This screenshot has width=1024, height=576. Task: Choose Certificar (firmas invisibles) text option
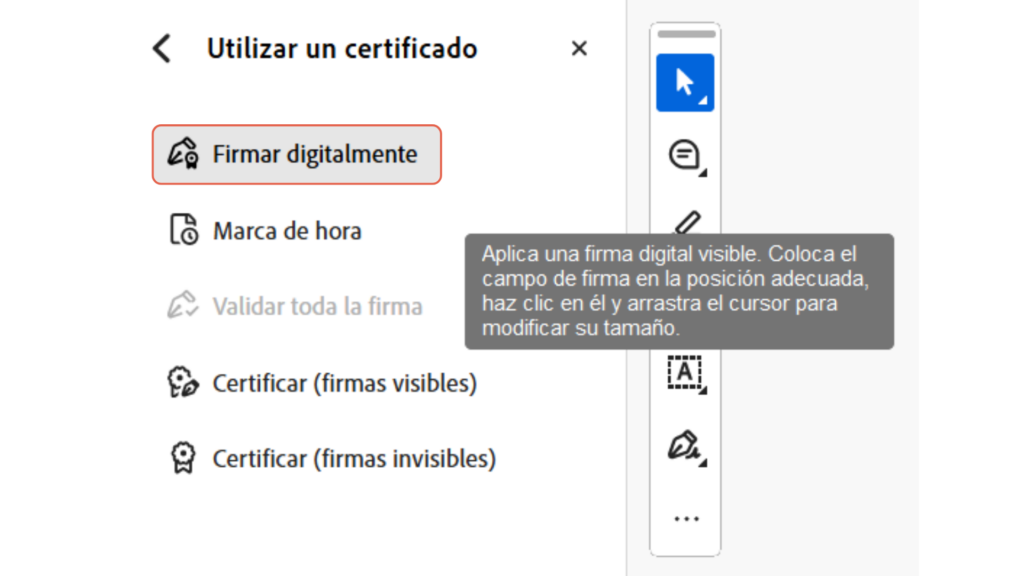tap(354, 459)
